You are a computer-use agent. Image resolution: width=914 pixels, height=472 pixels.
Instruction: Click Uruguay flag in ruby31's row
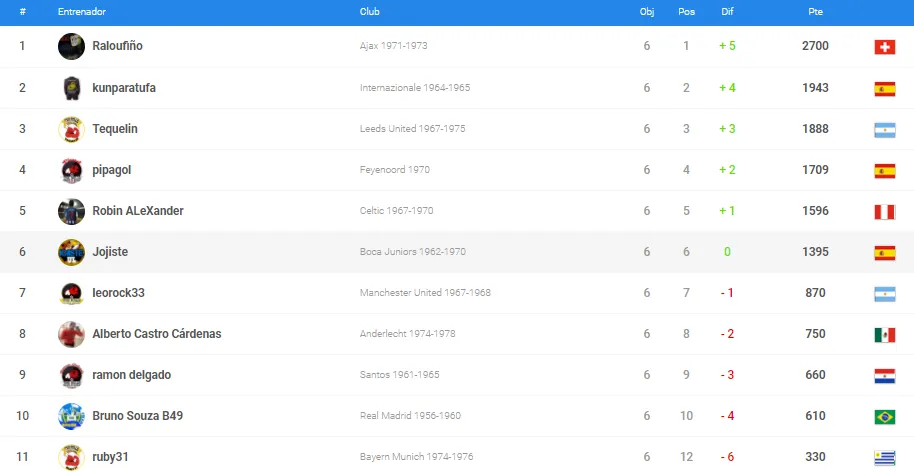[884, 458]
